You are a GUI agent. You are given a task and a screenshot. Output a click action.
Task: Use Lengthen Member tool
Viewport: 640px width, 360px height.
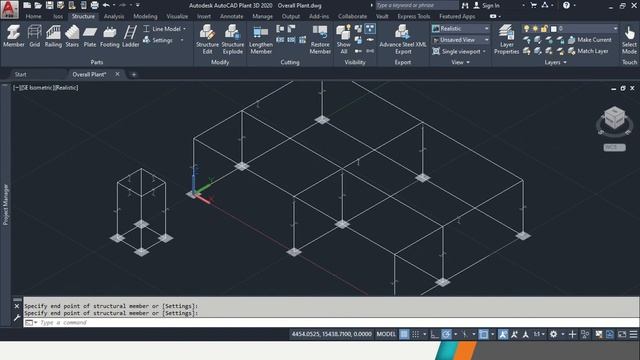point(261,39)
